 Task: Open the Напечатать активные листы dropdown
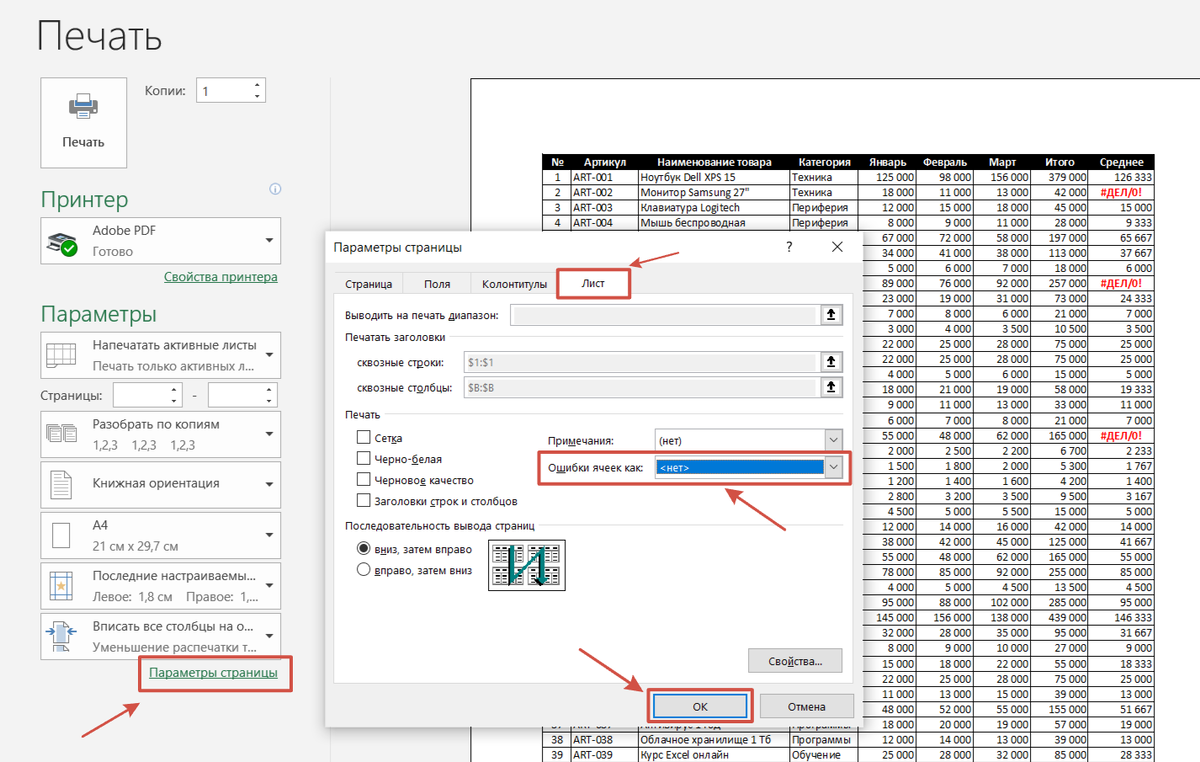(161, 355)
